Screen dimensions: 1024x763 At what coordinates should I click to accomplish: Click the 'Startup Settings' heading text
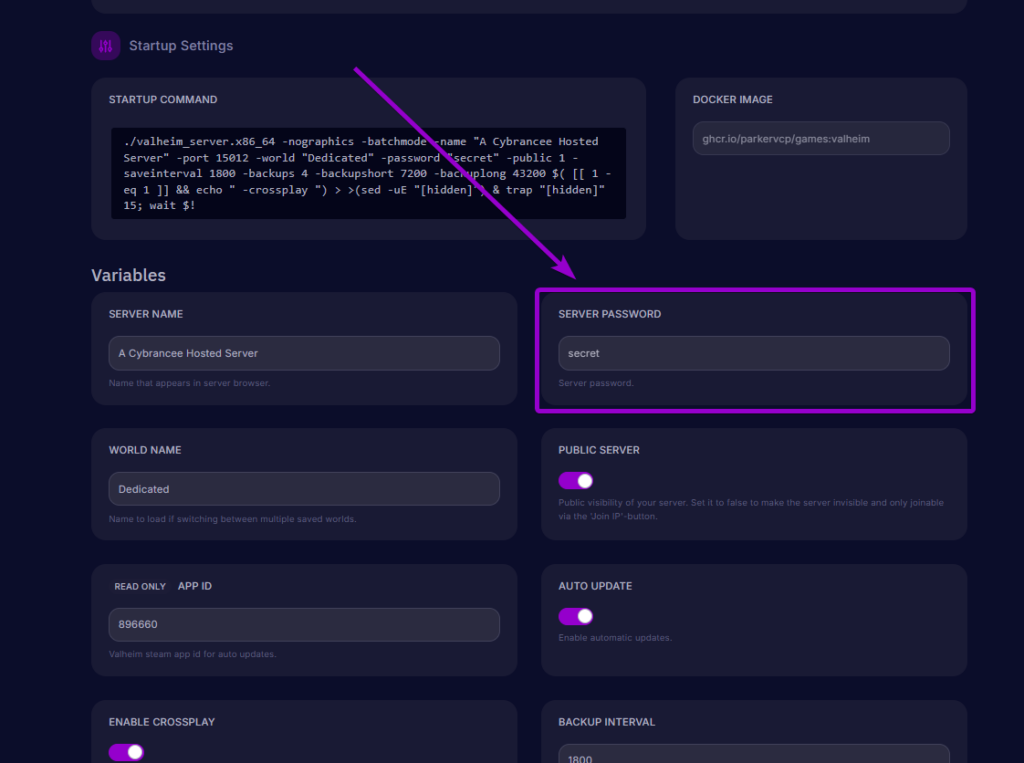click(x=181, y=46)
